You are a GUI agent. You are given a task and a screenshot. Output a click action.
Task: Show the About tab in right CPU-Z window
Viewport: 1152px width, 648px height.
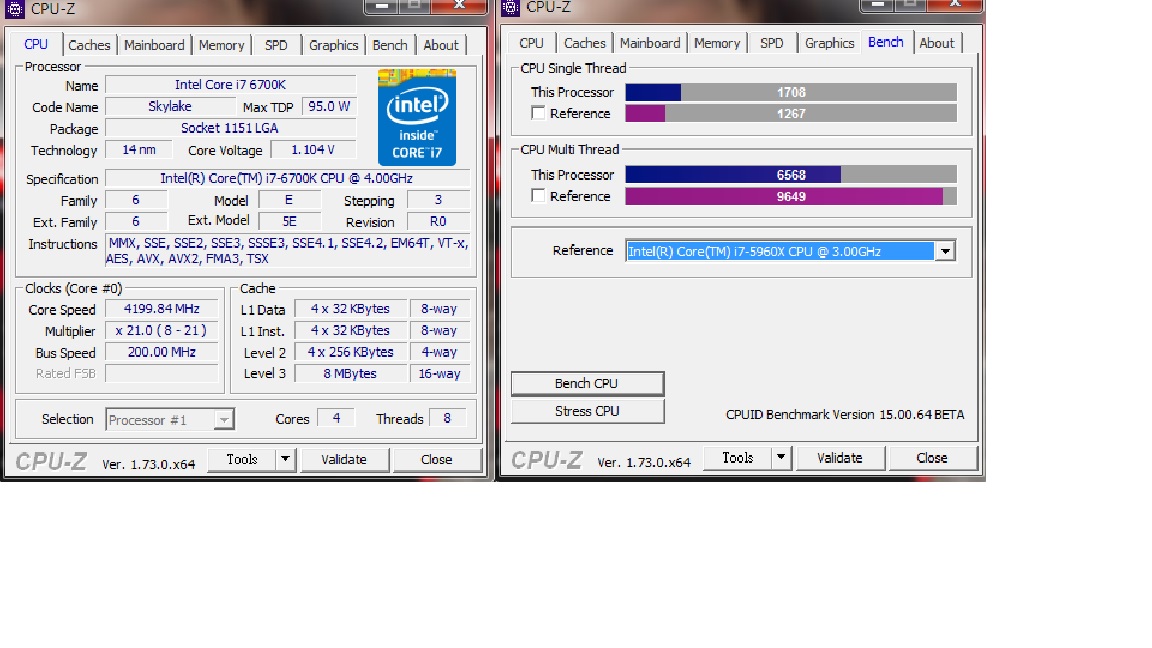(937, 43)
